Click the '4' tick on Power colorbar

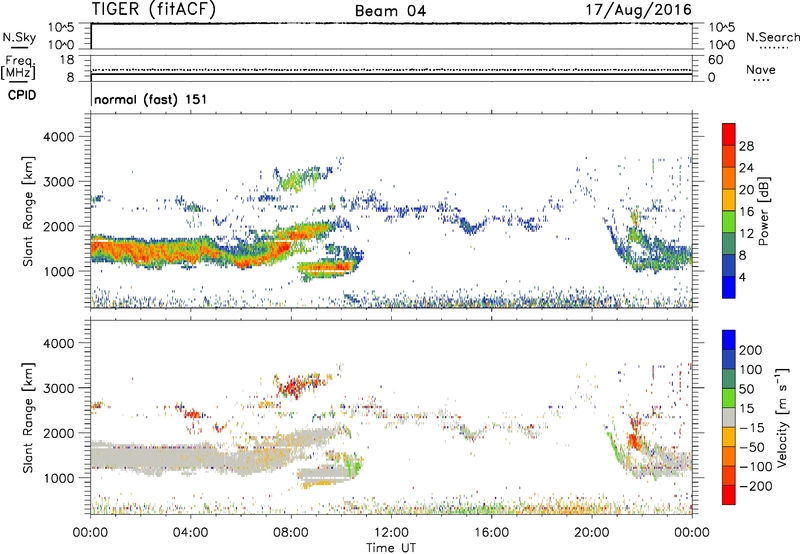click(x=742, y=277)
